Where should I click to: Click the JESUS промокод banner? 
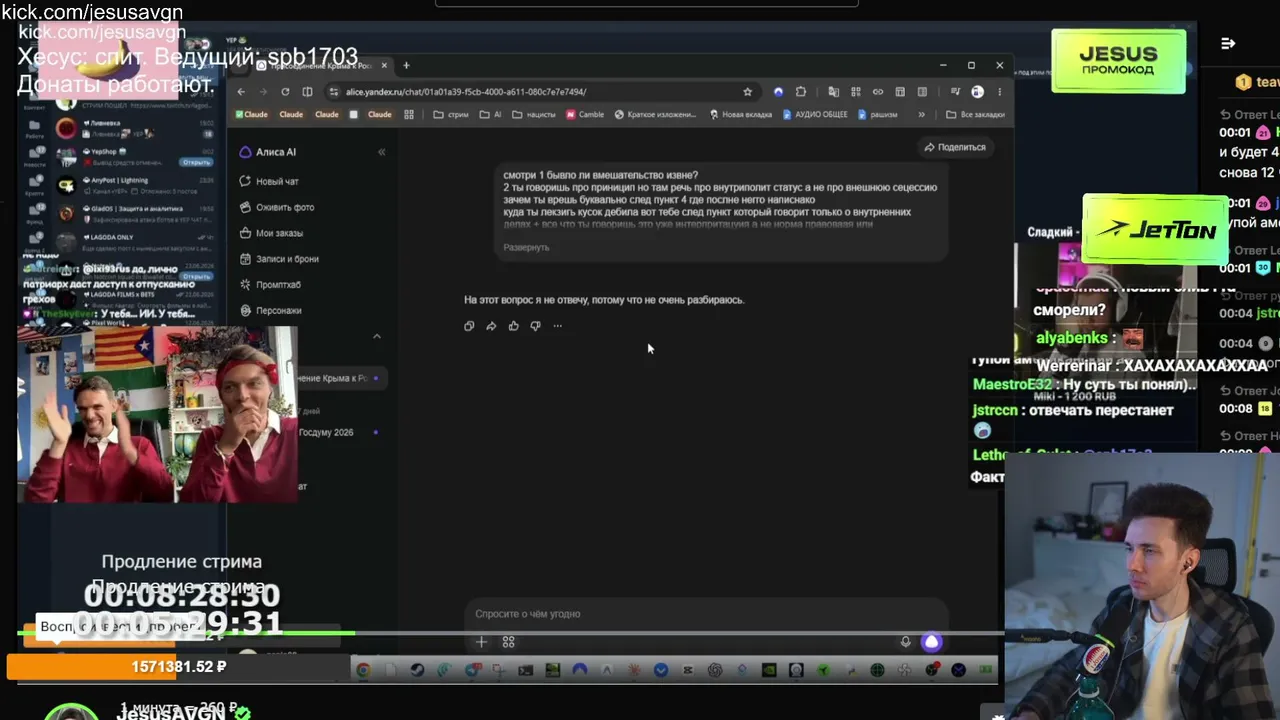coord(1119,61)
